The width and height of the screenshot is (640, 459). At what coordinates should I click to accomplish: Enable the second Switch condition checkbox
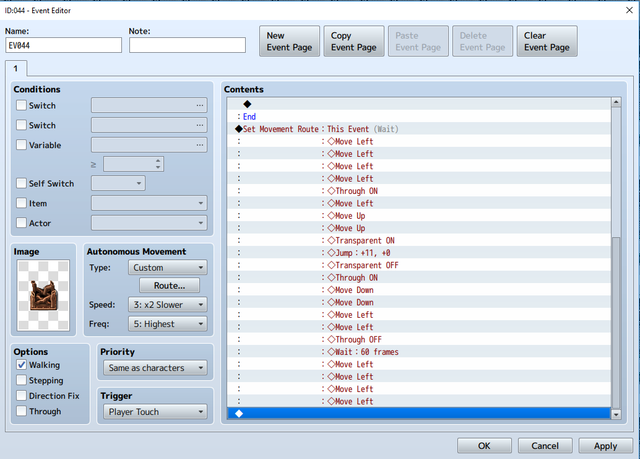click(x=21, y=125)
